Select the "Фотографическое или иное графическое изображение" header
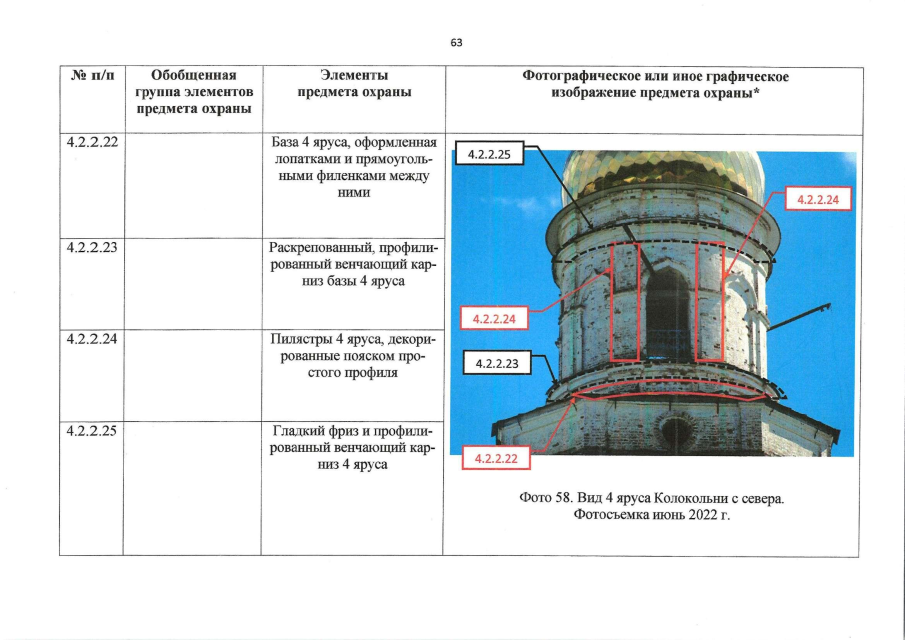 click(x=655, y=84)
